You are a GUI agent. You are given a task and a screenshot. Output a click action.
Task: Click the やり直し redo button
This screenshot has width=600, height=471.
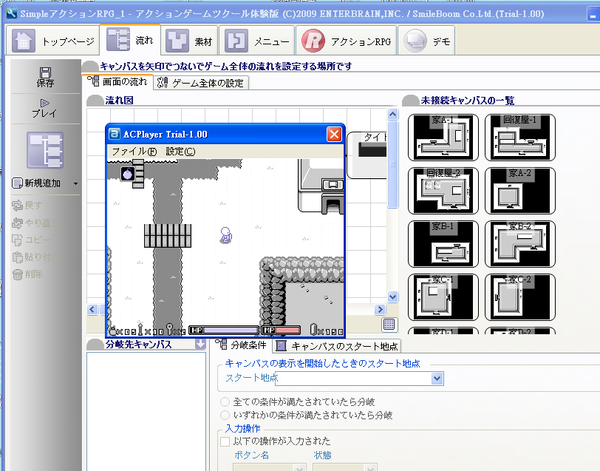coord(34,223)
